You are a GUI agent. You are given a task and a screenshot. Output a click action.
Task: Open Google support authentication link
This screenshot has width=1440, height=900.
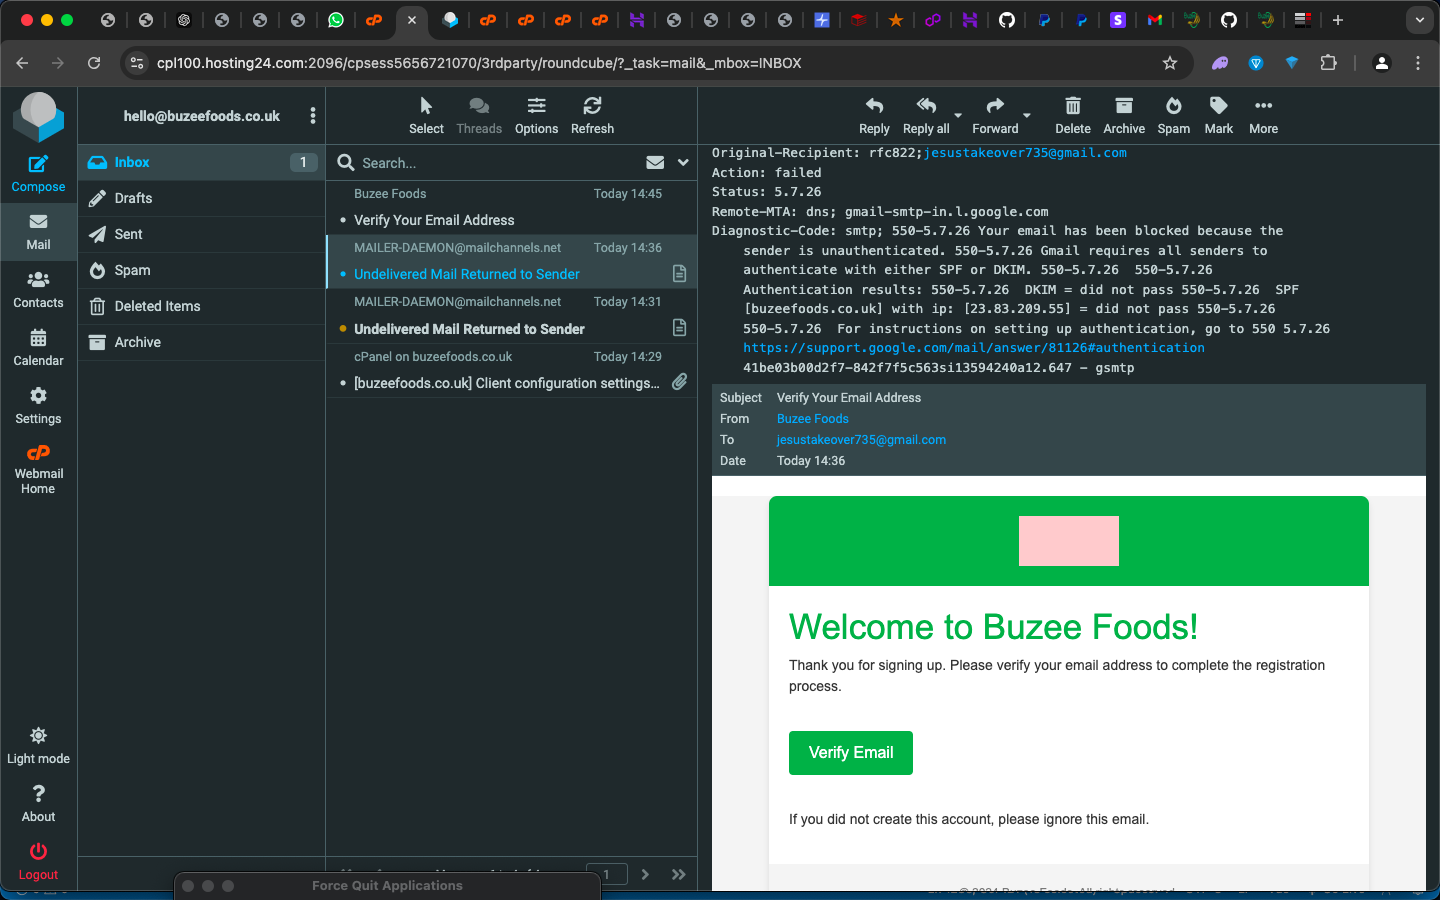[x=973, y=348]
